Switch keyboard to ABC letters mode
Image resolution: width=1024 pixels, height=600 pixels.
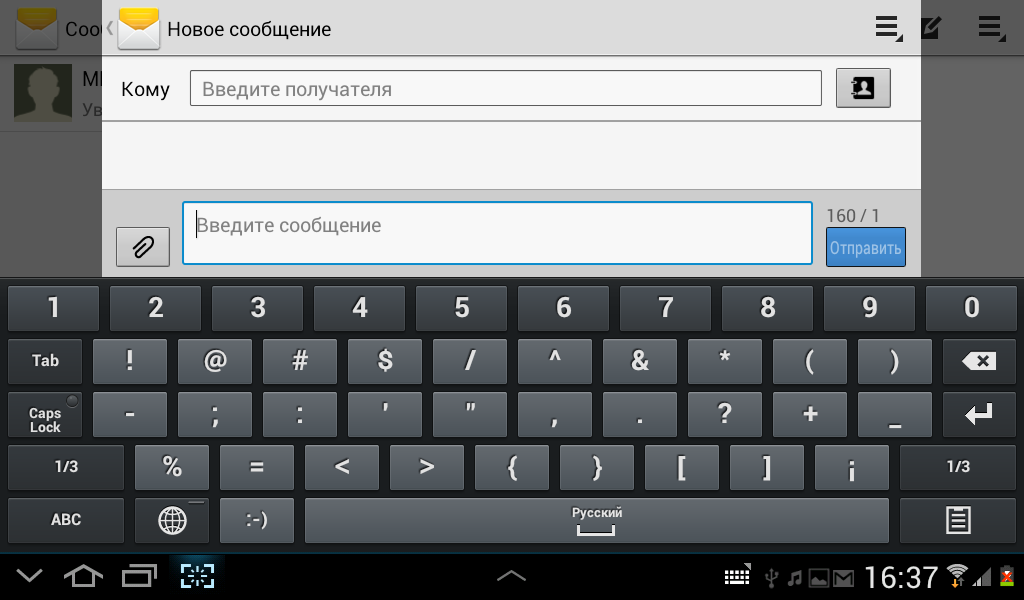click(x=66, y=520)
